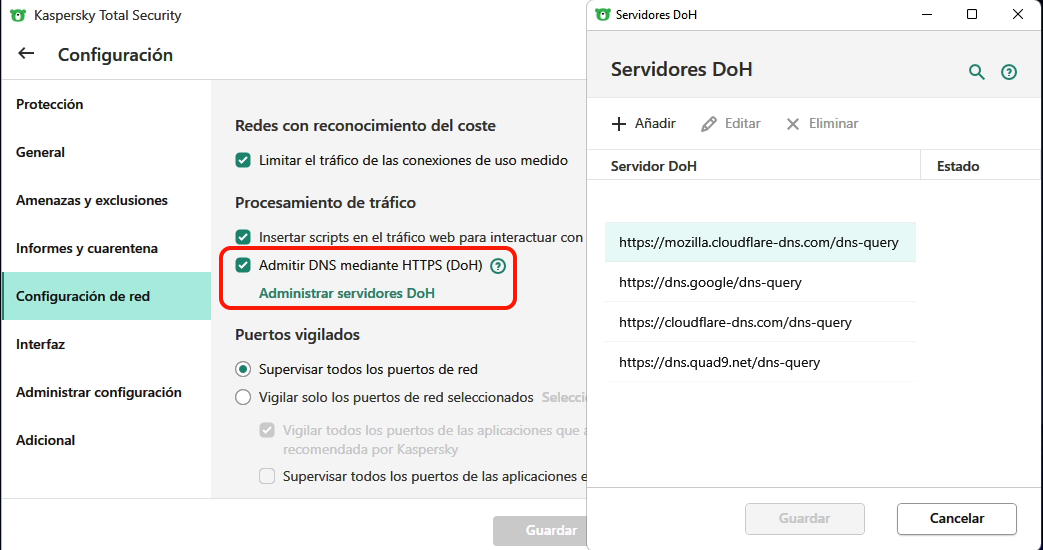
Task: Toggle Limitar el tráfico de conexiones de uso medido
Action: (x=243, y=160)
